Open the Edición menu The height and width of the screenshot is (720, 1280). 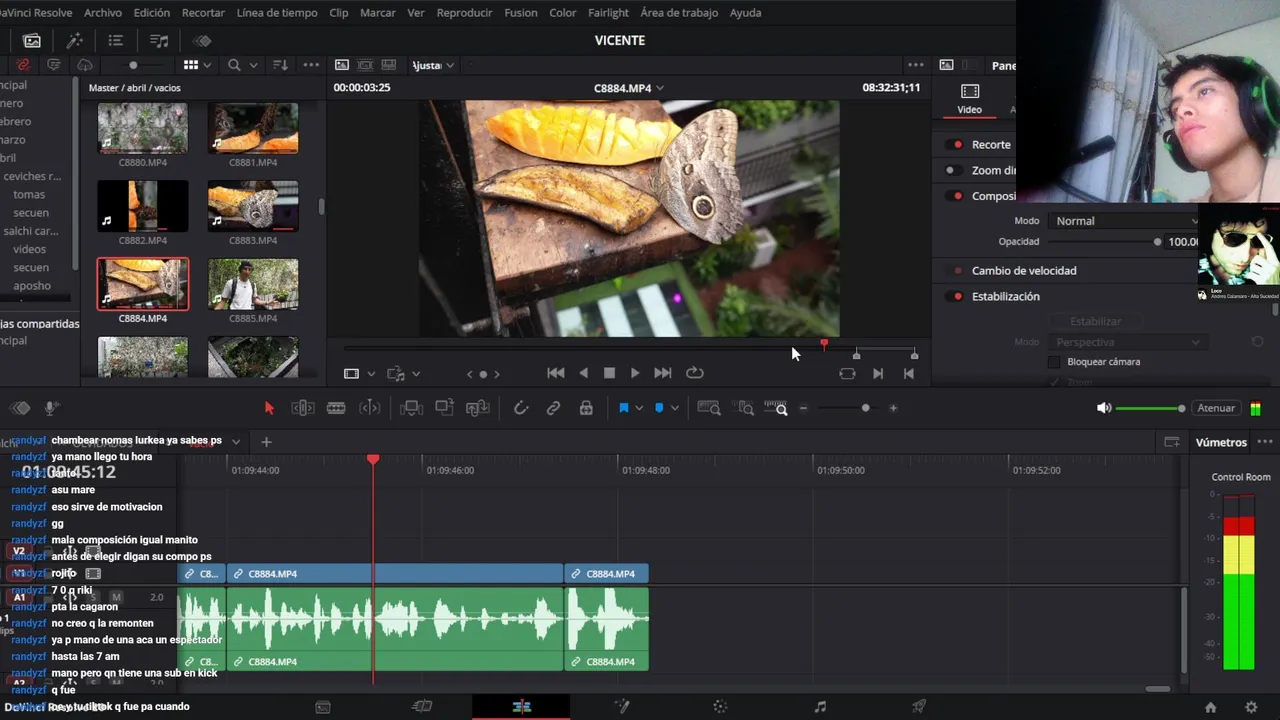coord(152,13)
